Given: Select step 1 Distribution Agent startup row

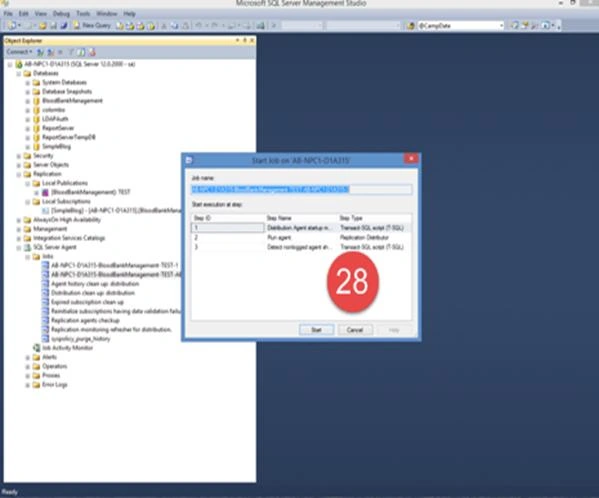Looking at the screenshot, I should coord(301,228).
